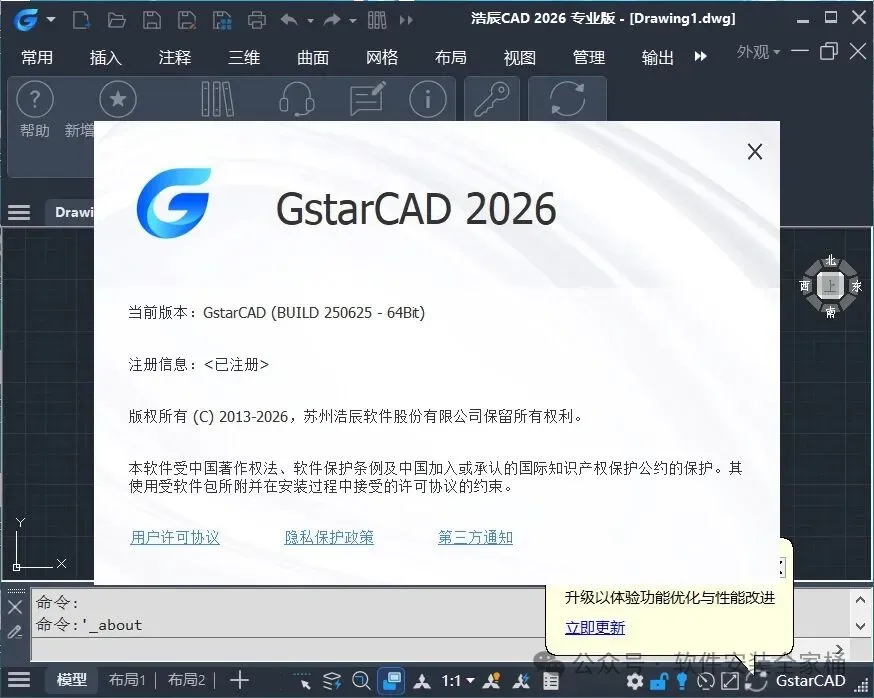Switch to the 布局2 layout tab
Screen dimensions: 874x698
186,680
